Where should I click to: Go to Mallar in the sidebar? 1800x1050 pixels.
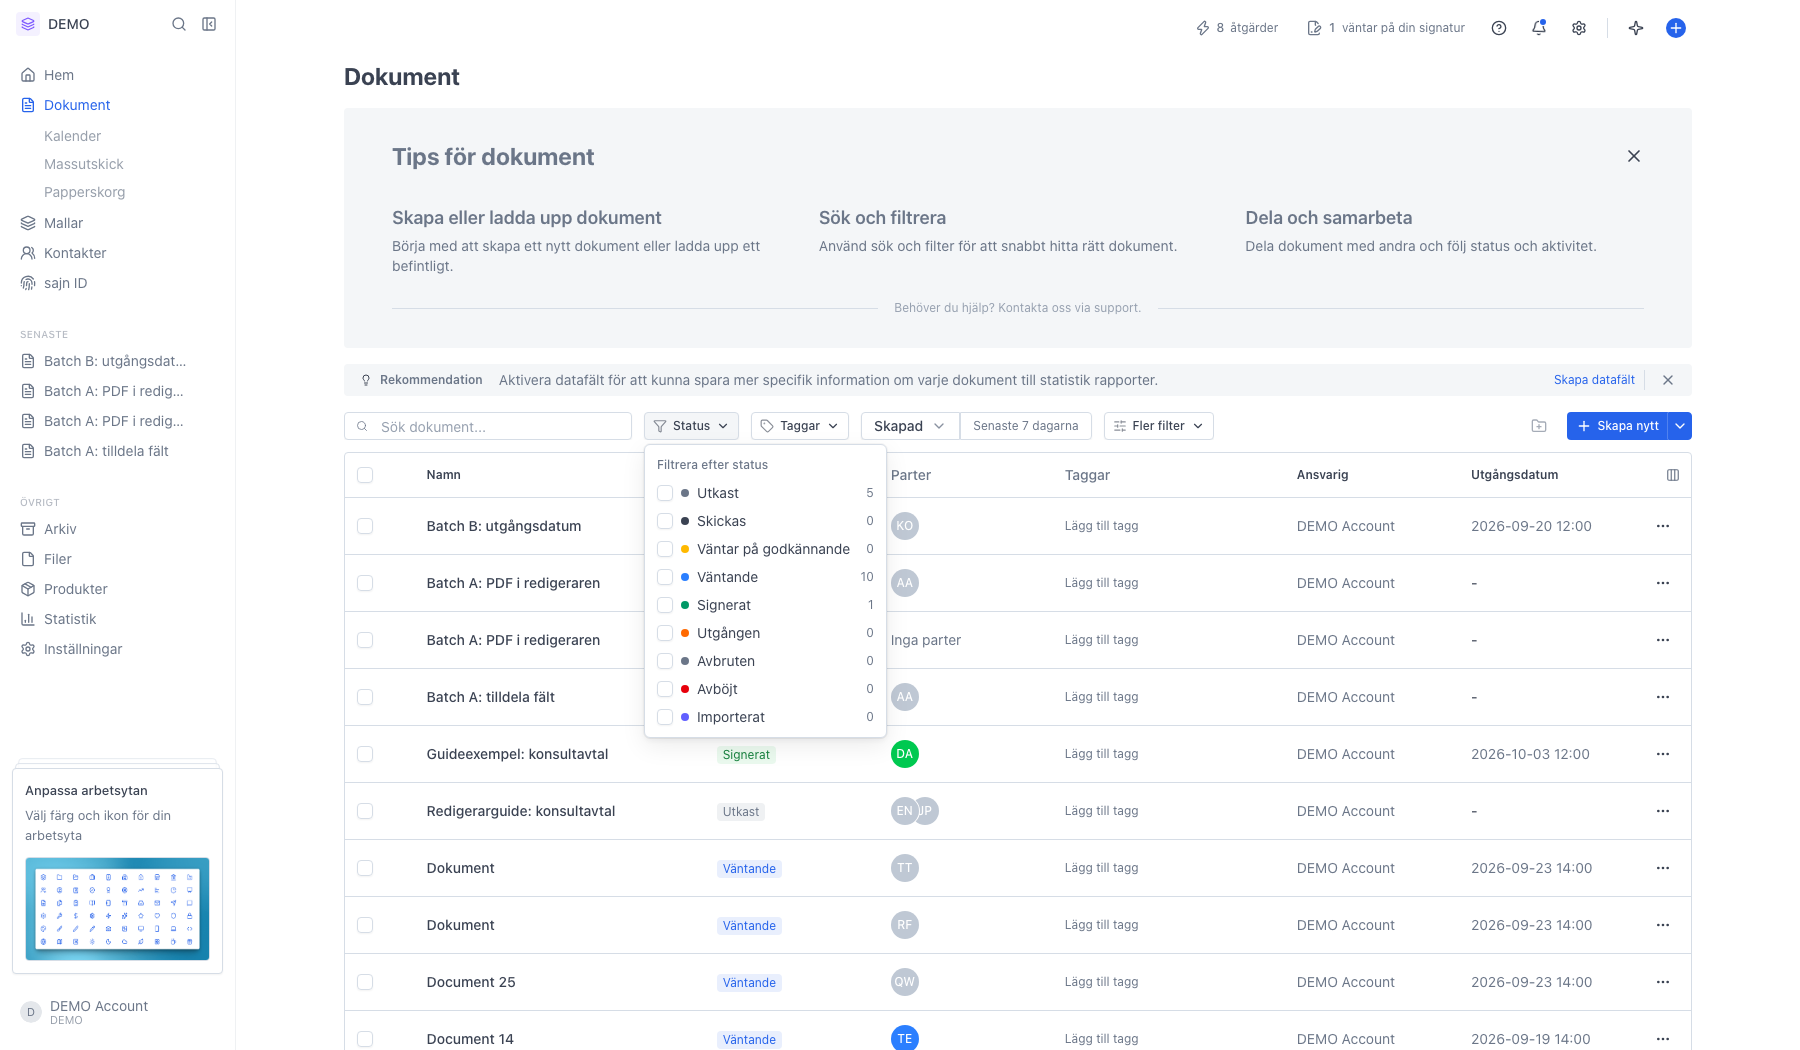[63, 223]
